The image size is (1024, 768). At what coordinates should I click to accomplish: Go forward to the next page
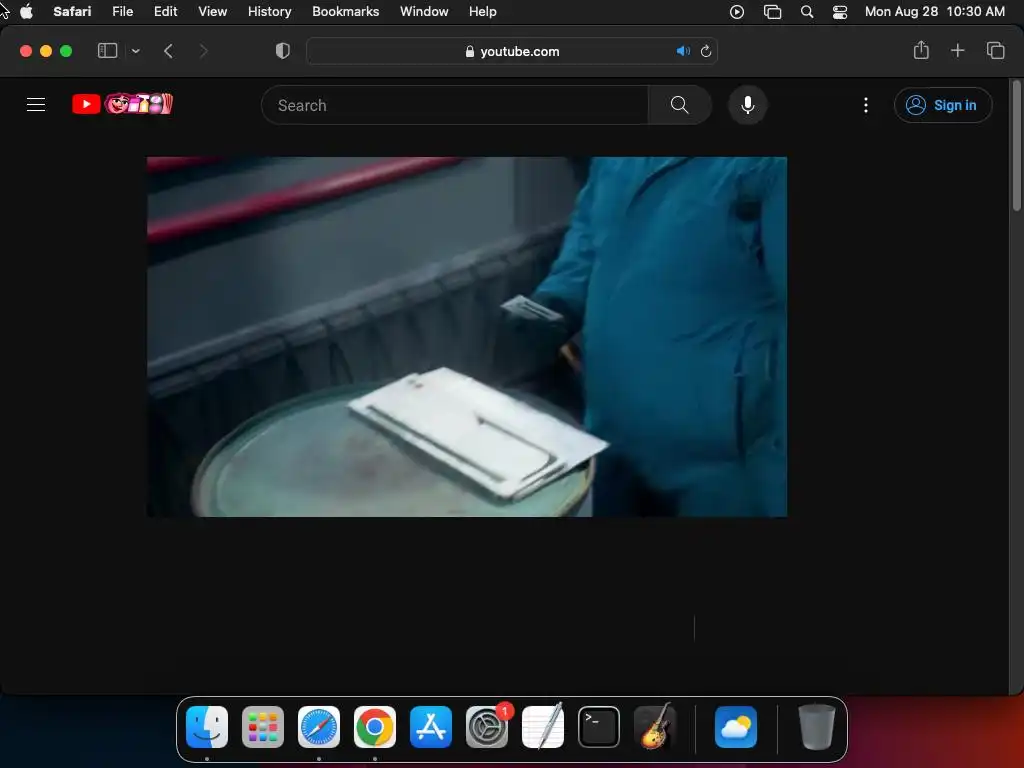pyautogui.click(x=203, y=51)
